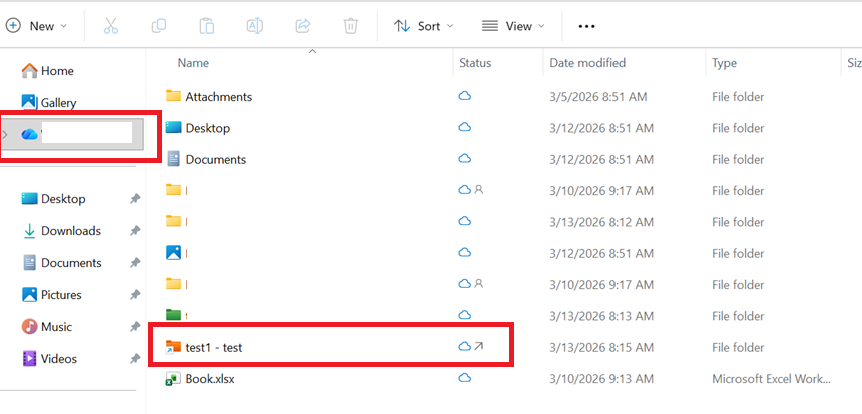Select the Book.xlsx file
The image size is (862, 414).
pyautogui.click(x=210, y=379)
